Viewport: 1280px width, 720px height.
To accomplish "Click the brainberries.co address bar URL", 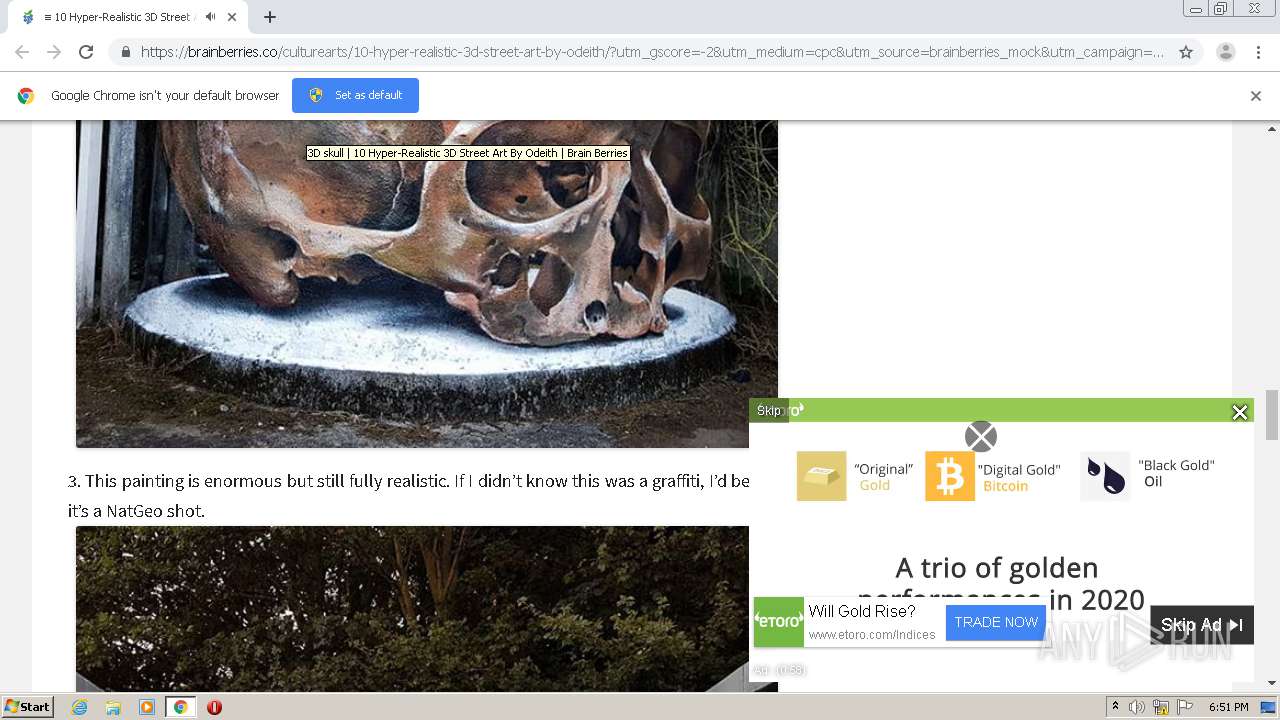I will coord(652,52).
